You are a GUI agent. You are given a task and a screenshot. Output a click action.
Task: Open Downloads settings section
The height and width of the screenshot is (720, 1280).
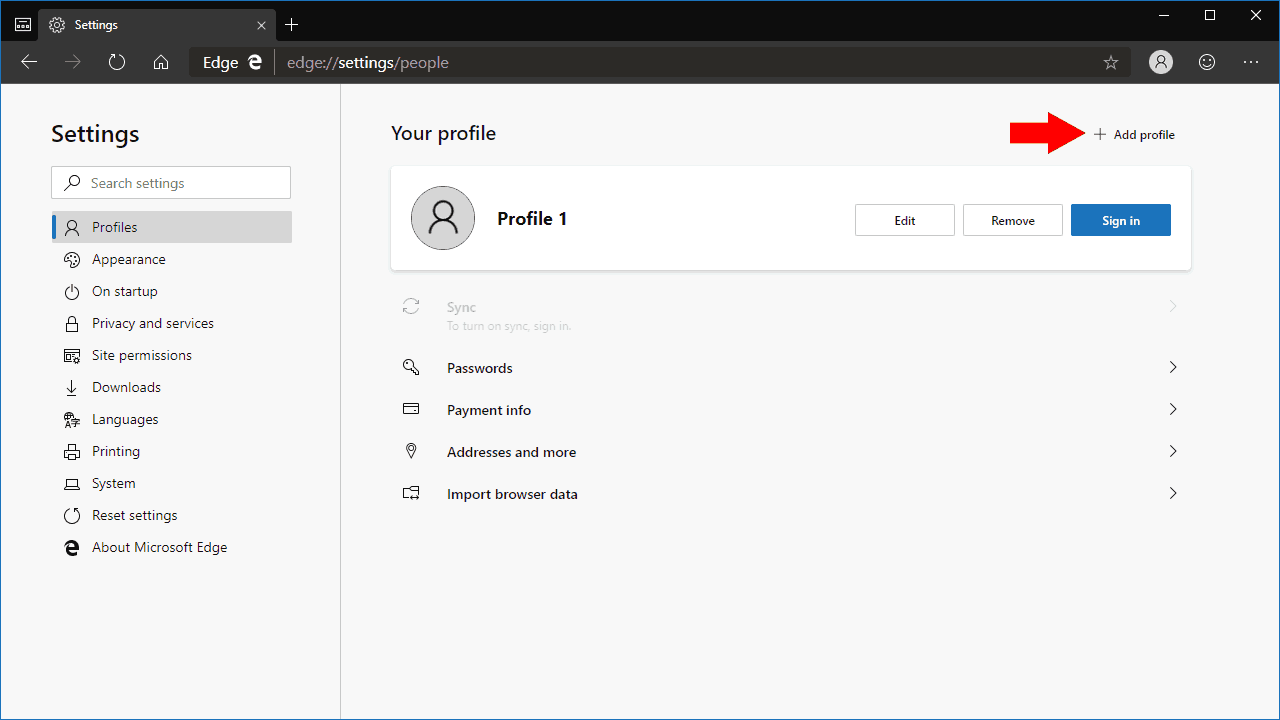172,387
